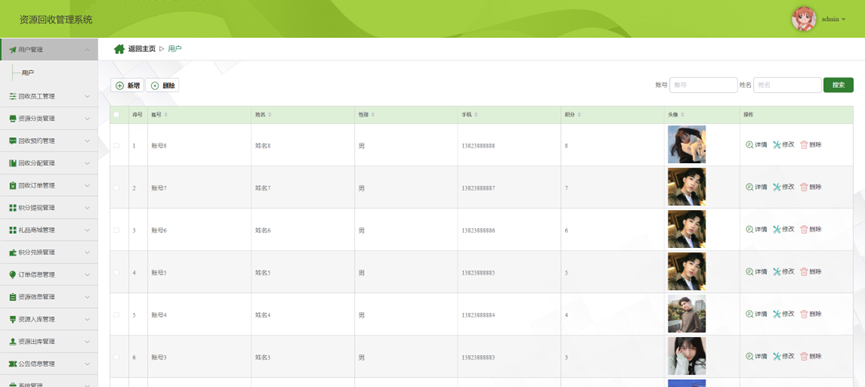Click the green 搜索 search button

[838, 85]
